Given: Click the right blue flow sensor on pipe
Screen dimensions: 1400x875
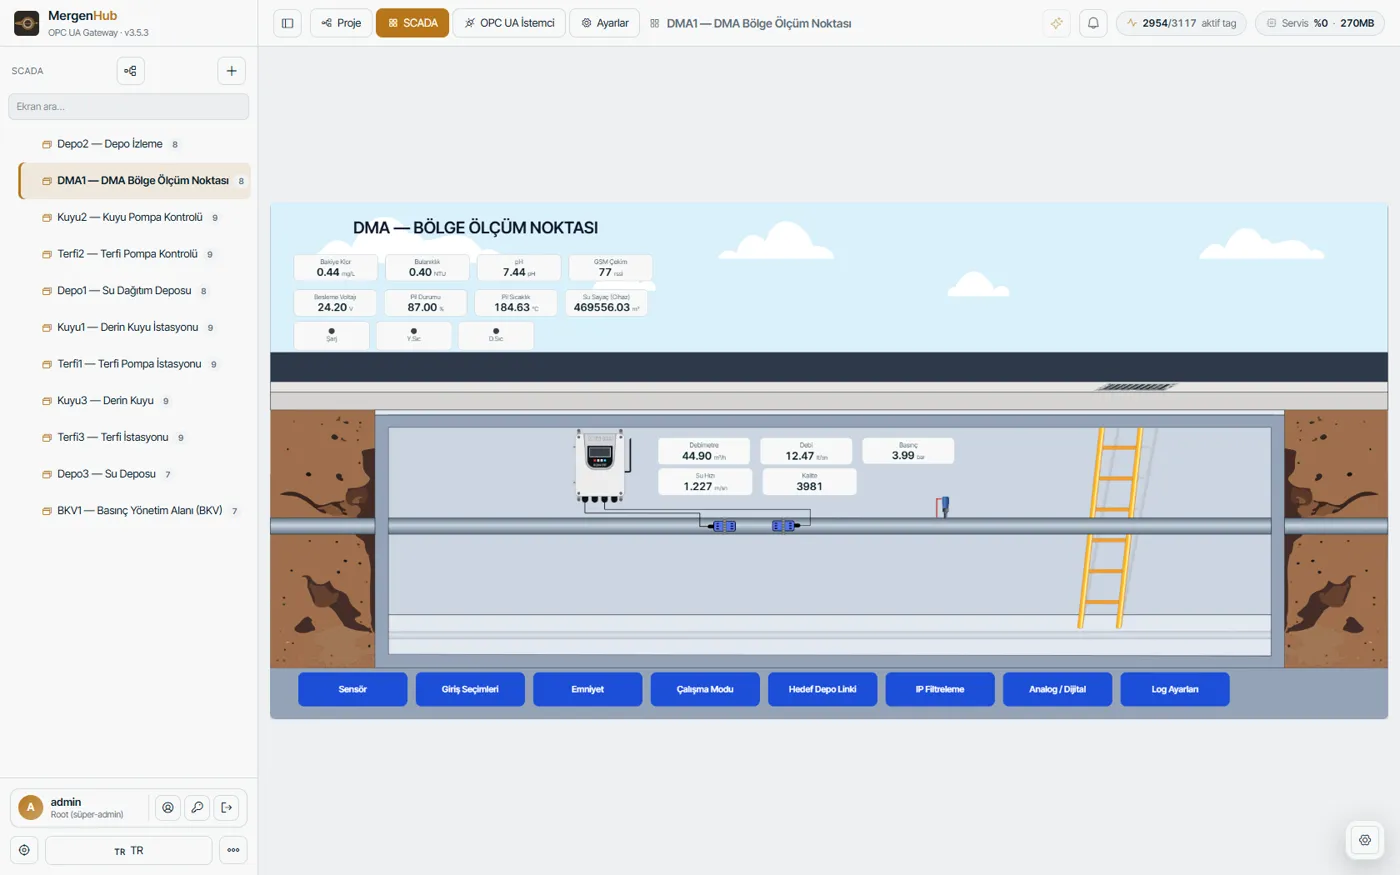Looking at the screenshot, I should click(x=784, y=525).
